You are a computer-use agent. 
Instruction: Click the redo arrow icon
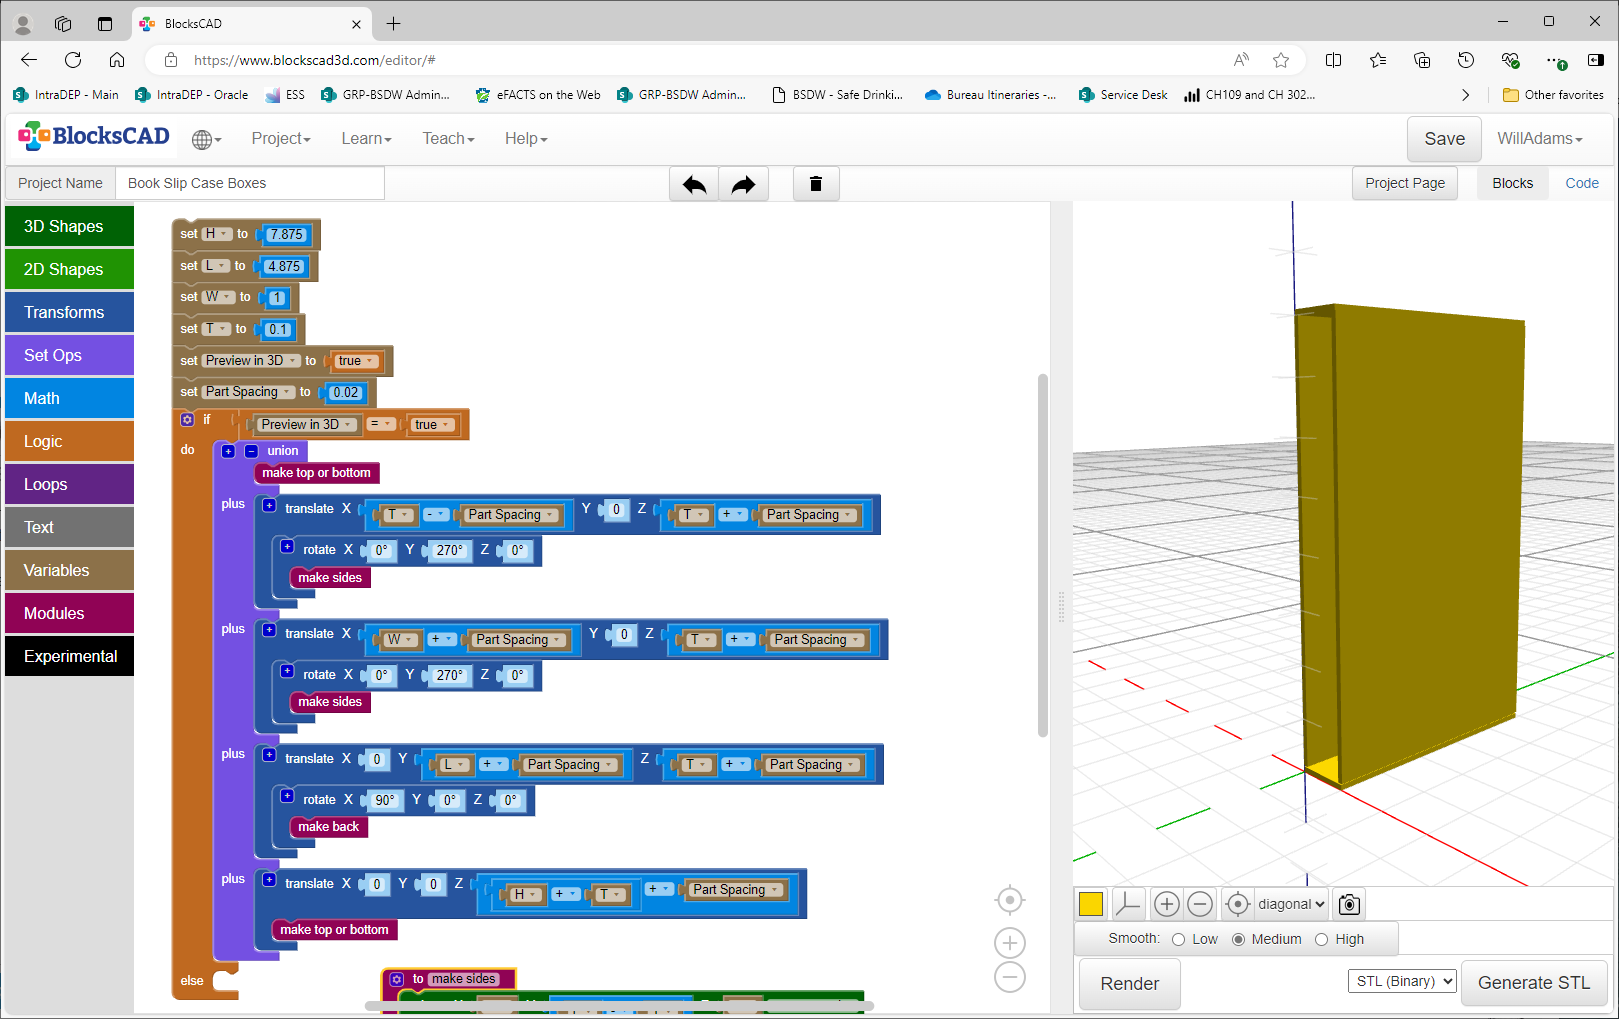tap(743, 184)
